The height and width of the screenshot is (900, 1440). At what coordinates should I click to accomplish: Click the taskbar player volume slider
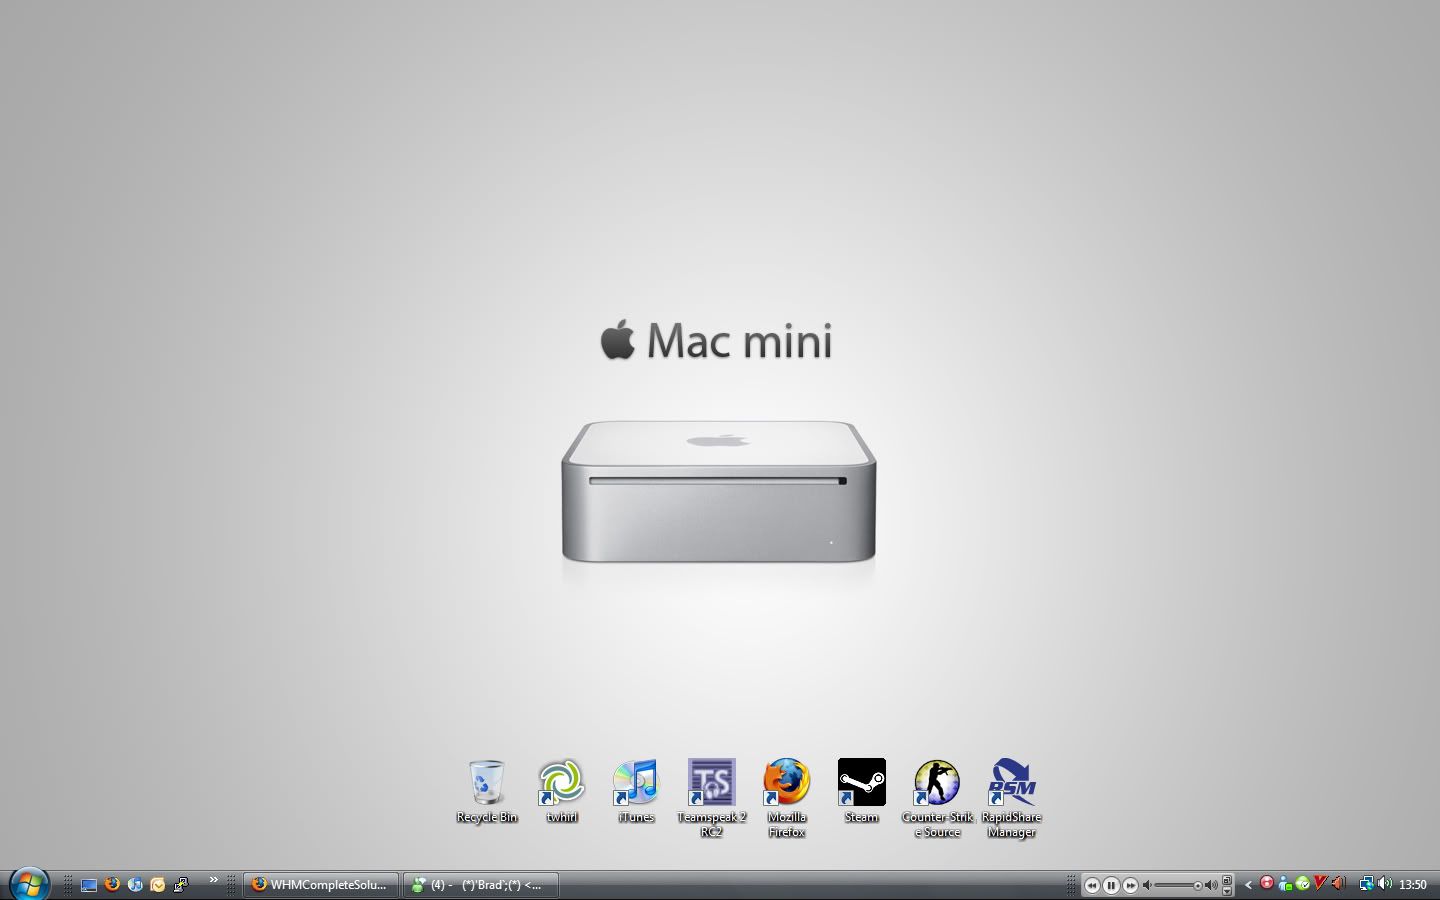(x=1180, y=885)
